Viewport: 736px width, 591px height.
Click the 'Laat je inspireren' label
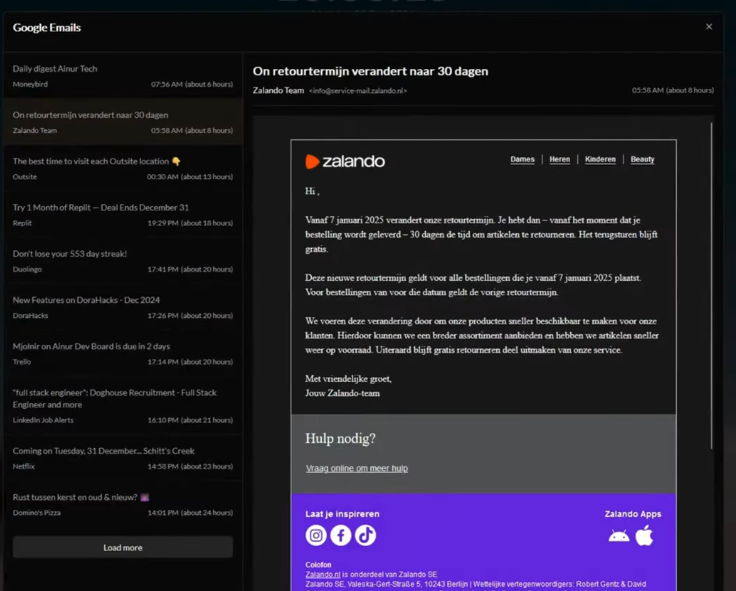pos(342,514)
